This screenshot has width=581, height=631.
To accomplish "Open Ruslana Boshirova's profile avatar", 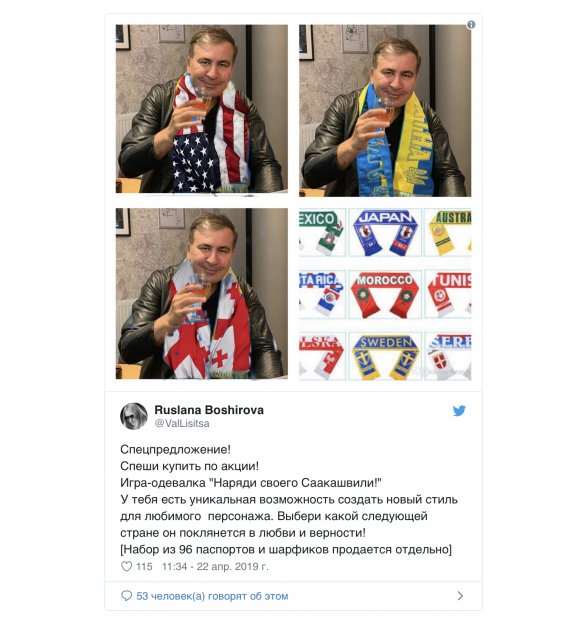I will 134,416.
